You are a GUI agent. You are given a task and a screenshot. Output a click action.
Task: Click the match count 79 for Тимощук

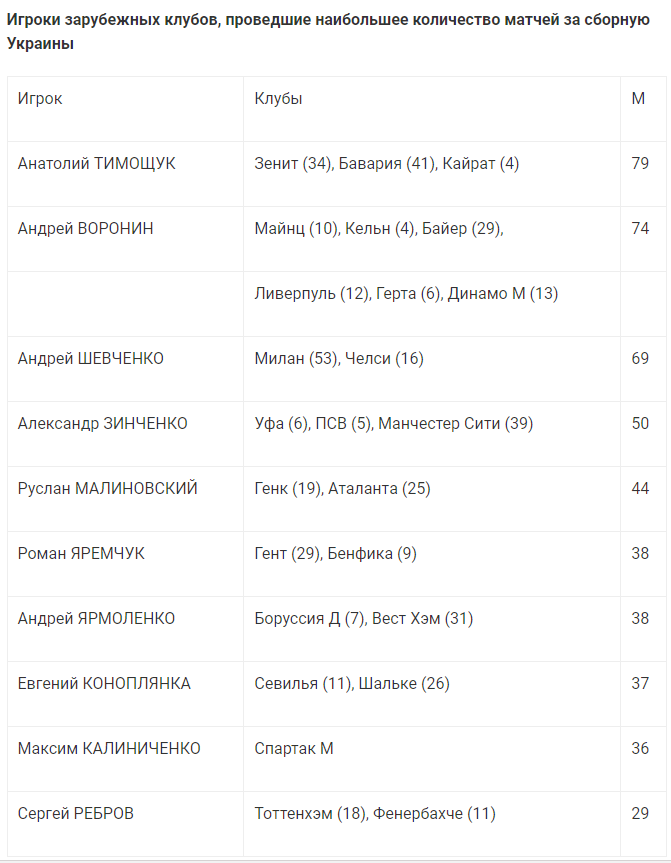click(x=641, y=164)
